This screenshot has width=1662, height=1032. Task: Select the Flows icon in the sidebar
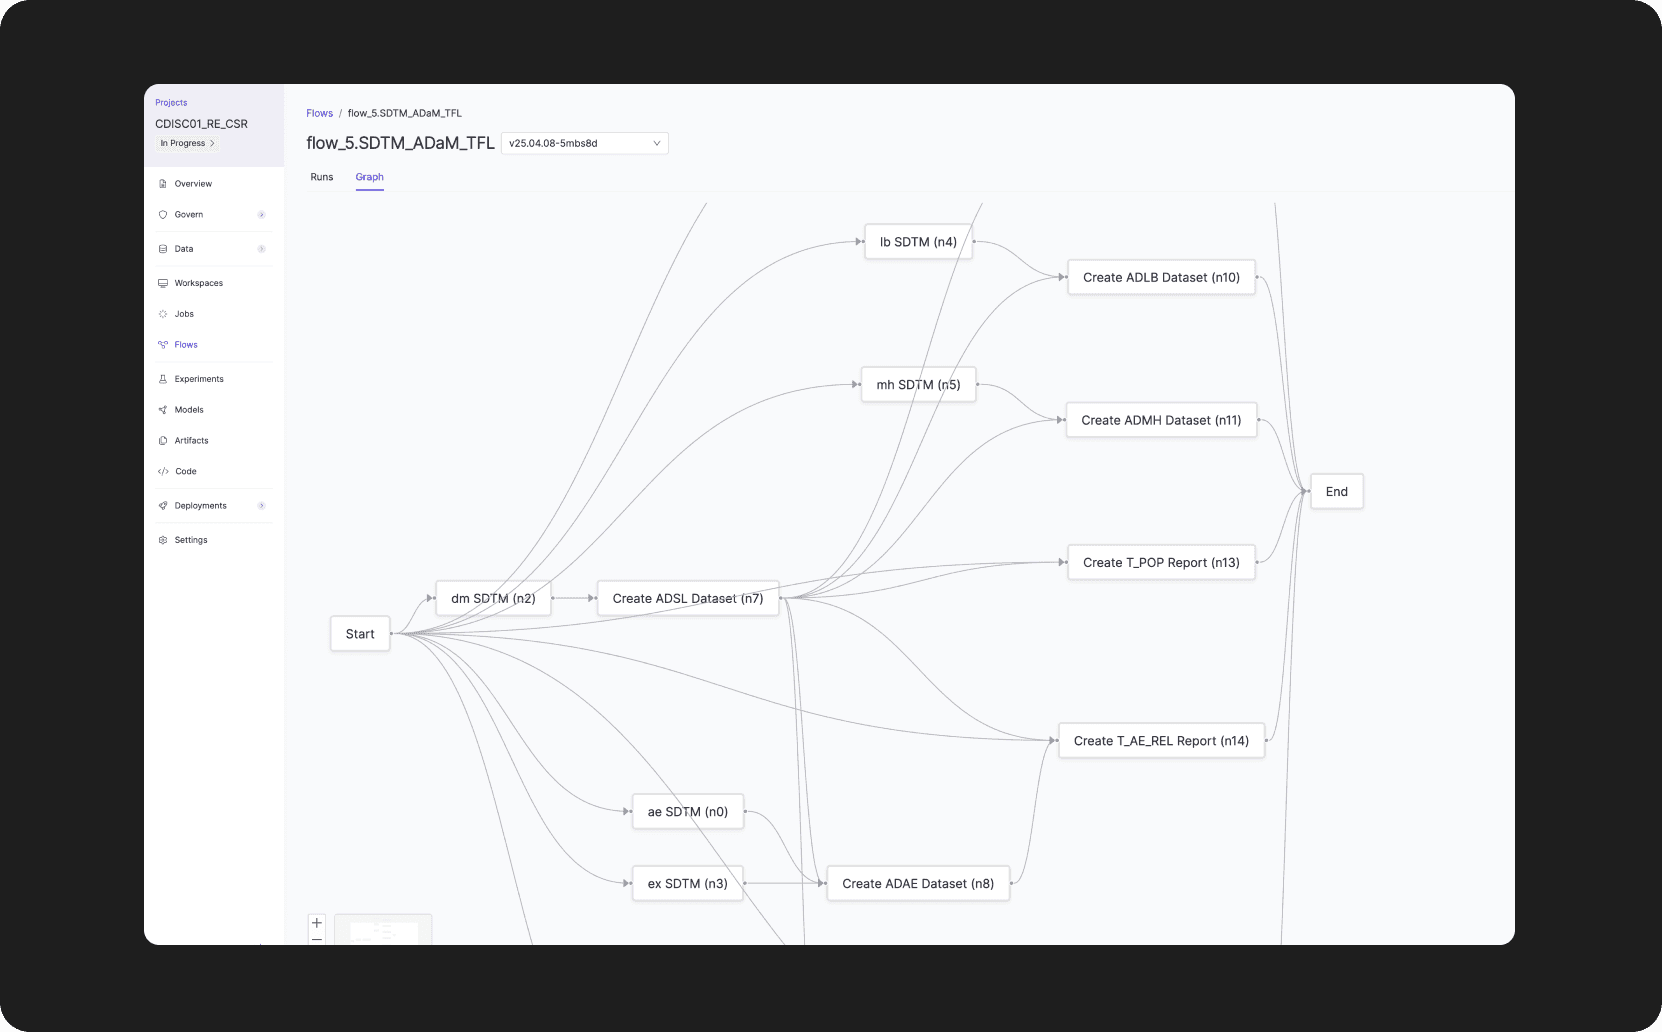tap(163, 344)
